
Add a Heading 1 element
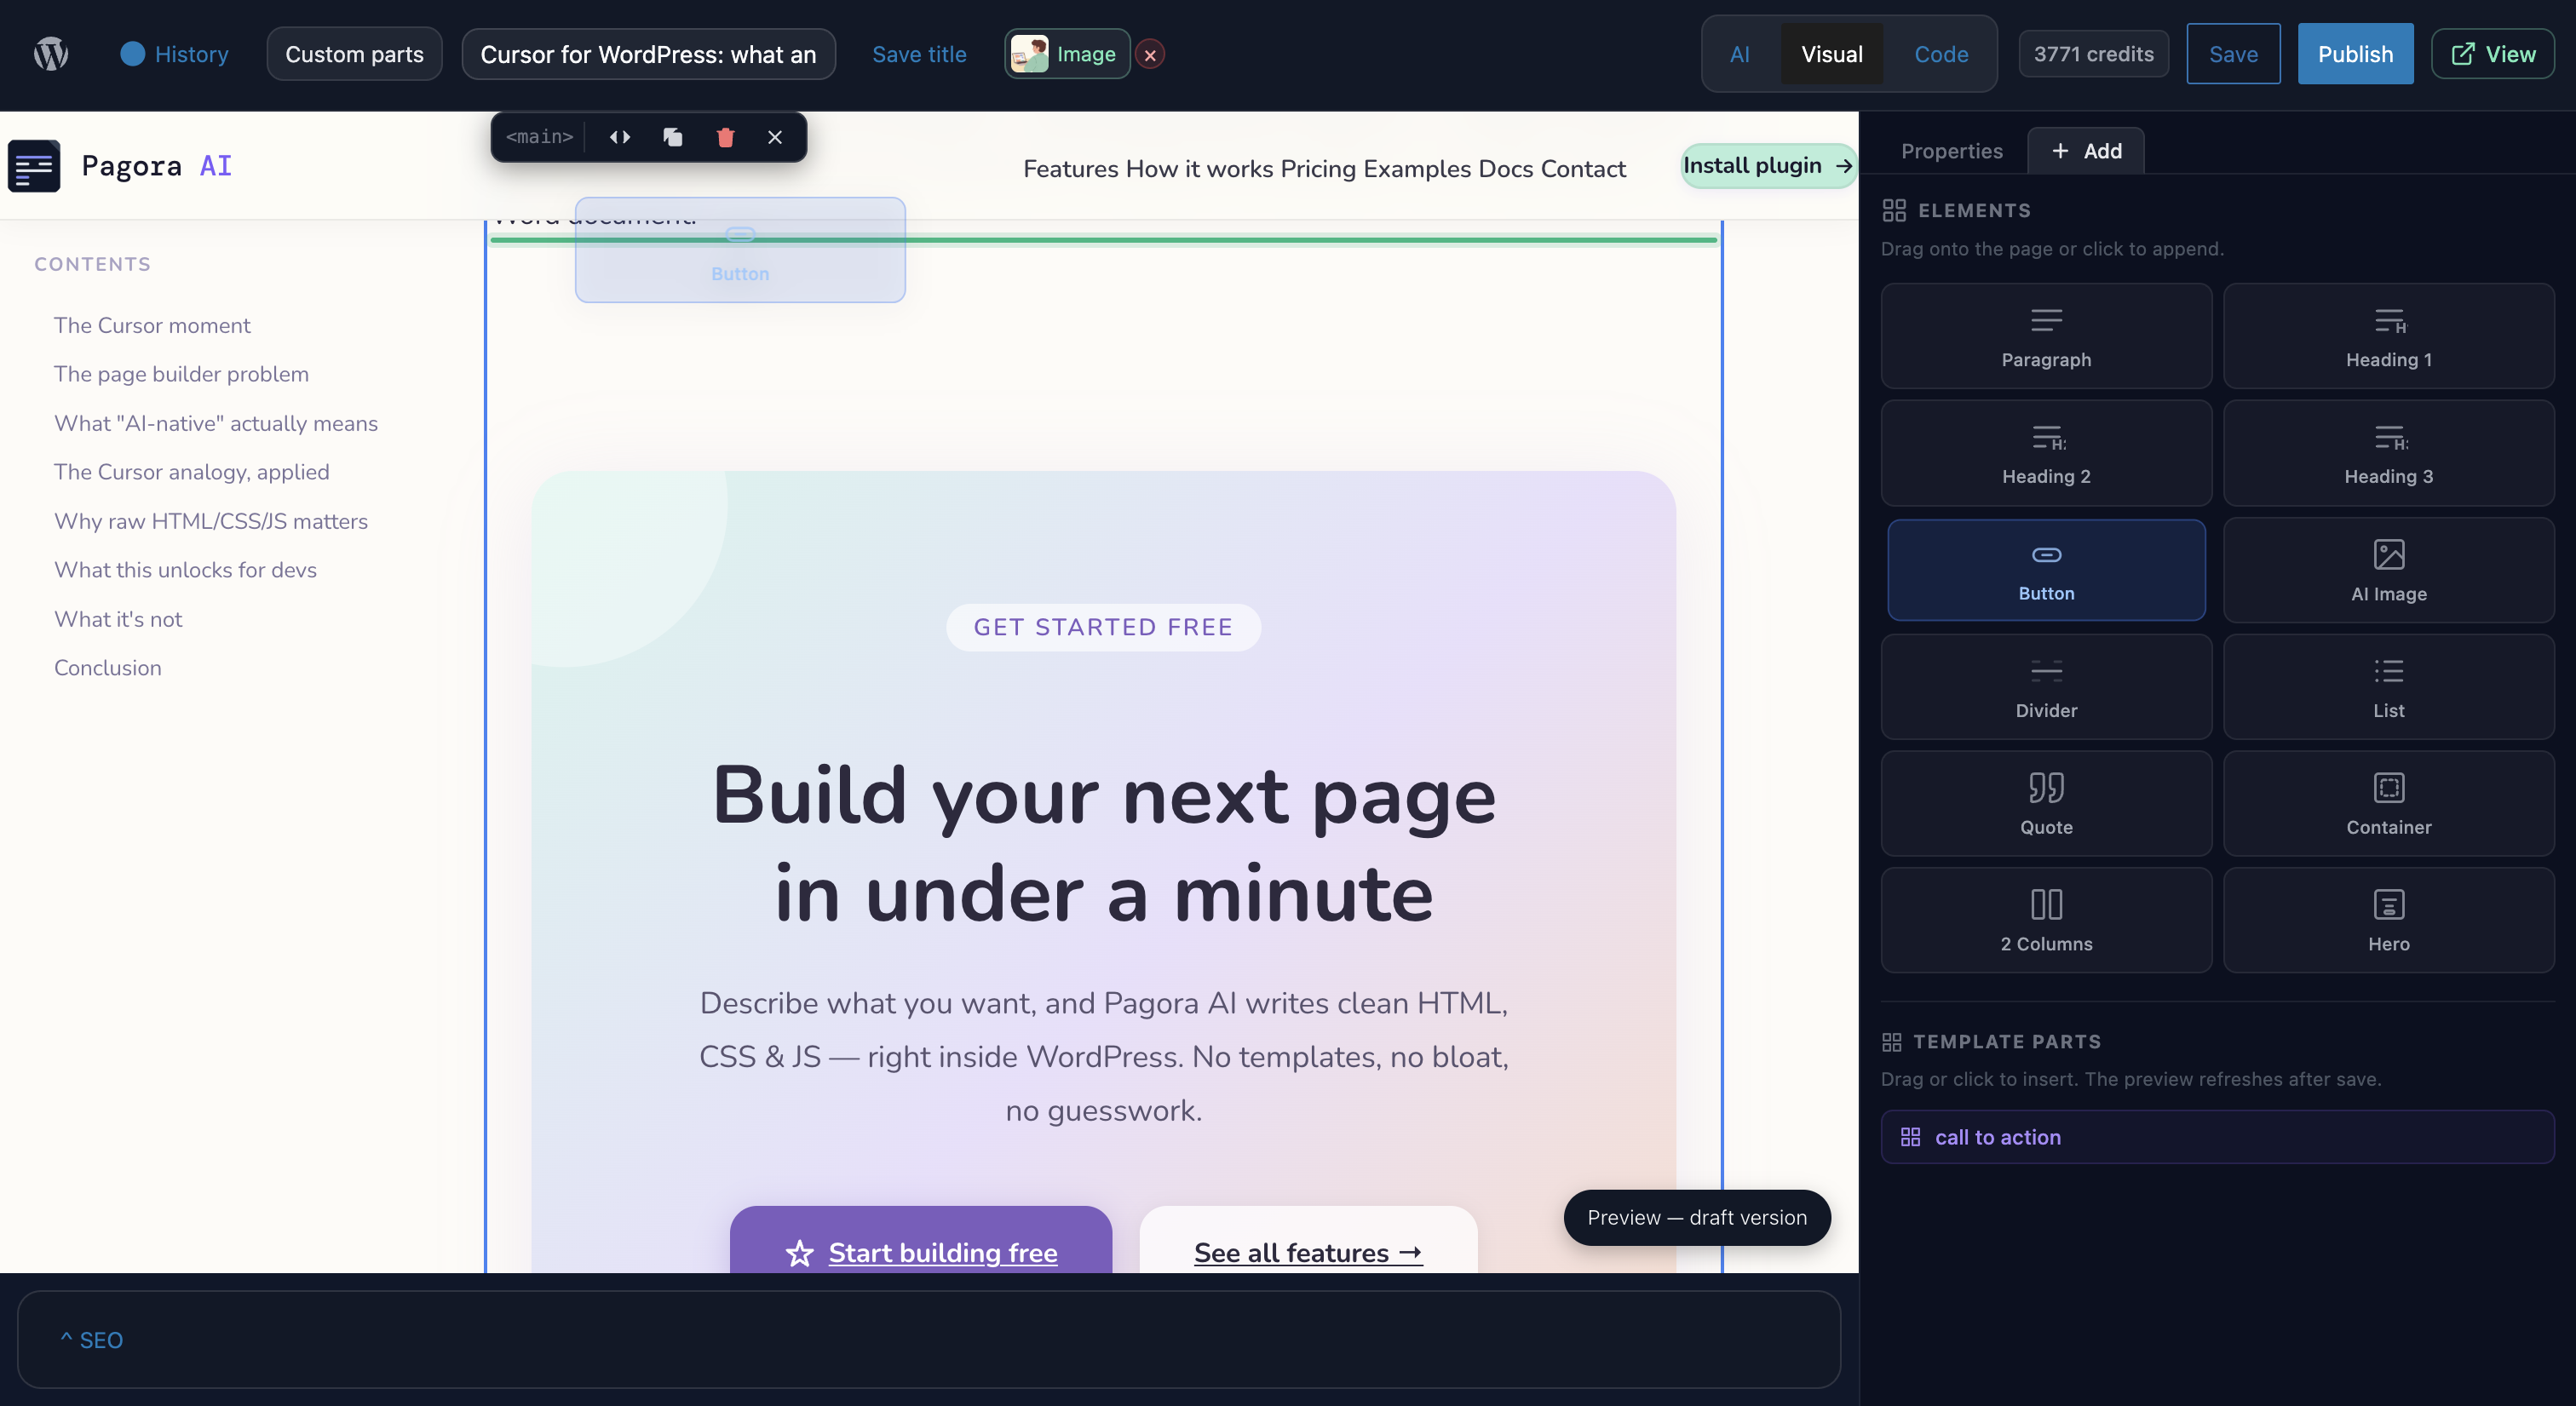tap(2388, 336)
